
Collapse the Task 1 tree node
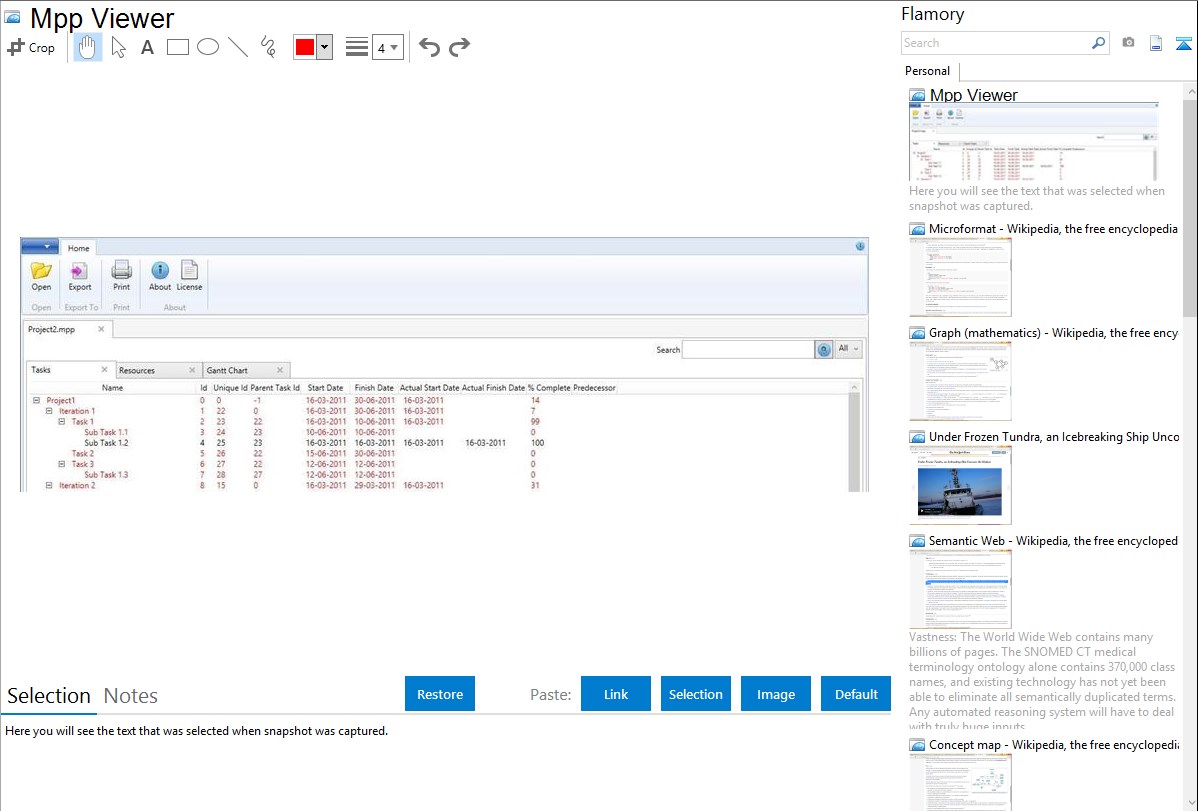62,421
